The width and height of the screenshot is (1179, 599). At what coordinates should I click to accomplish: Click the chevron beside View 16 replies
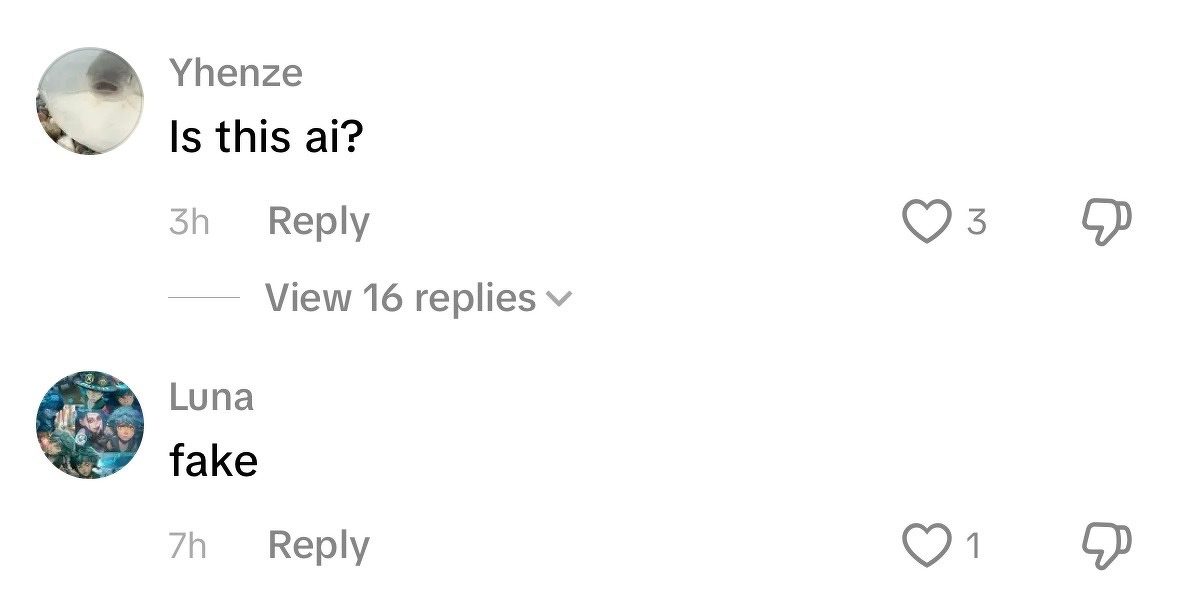(x=560, y=298)
